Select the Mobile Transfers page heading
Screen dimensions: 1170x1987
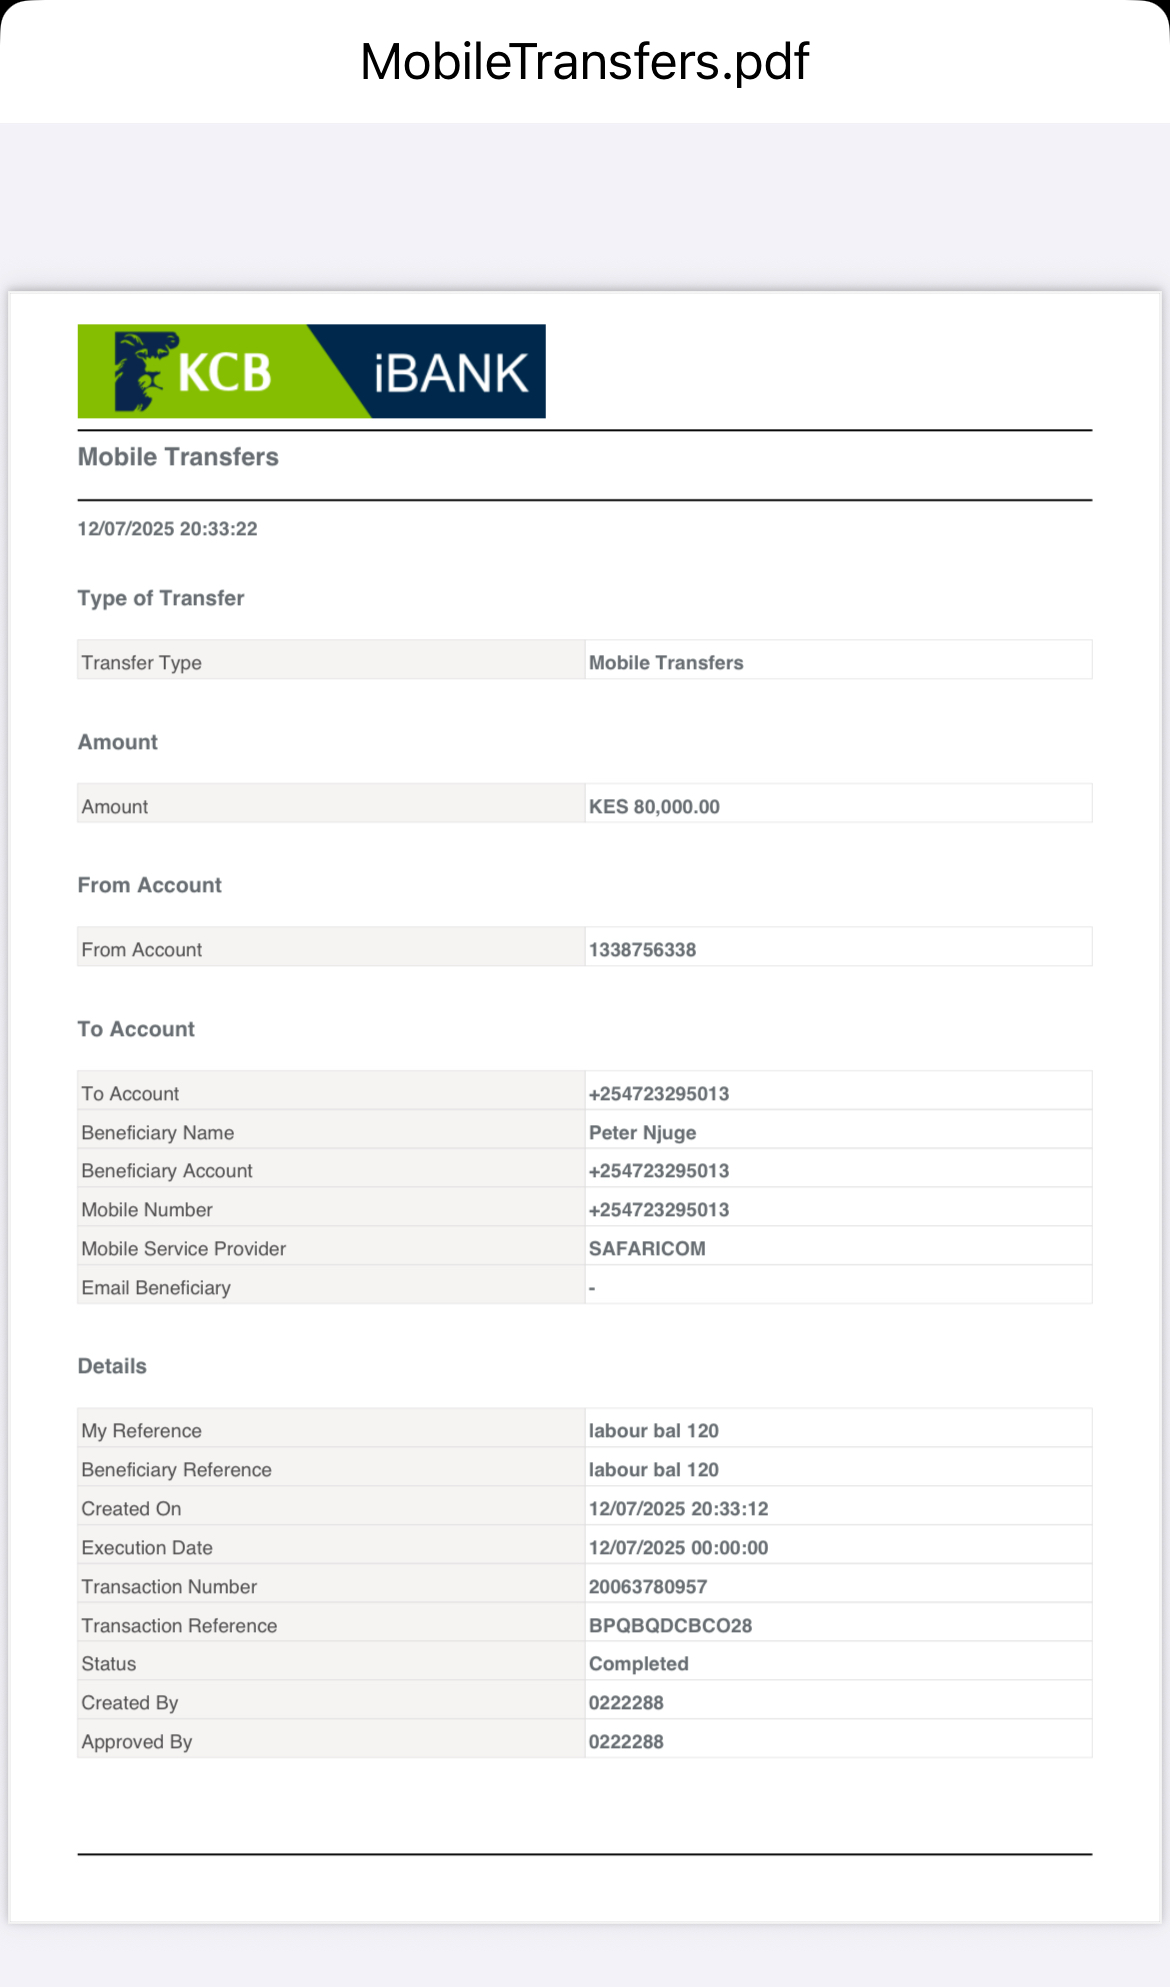click(178, 457)
